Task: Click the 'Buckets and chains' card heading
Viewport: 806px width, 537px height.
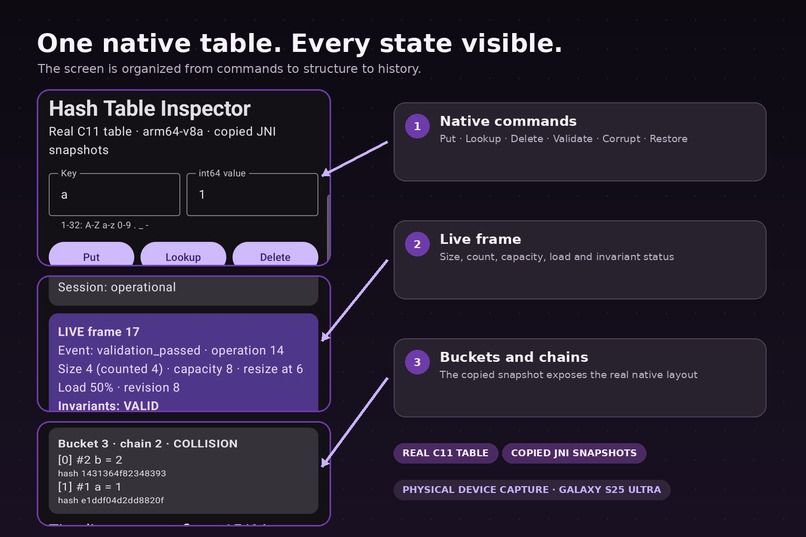Action: point(514,357)
